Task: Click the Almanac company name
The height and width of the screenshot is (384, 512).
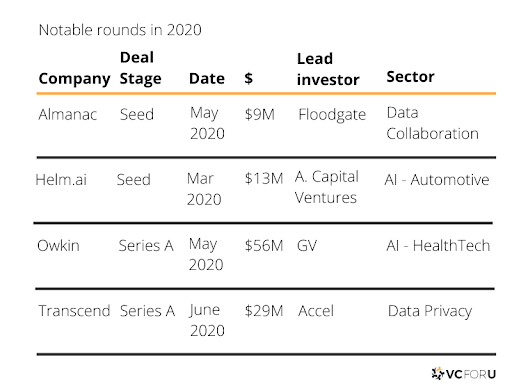Action: point(68,115)
